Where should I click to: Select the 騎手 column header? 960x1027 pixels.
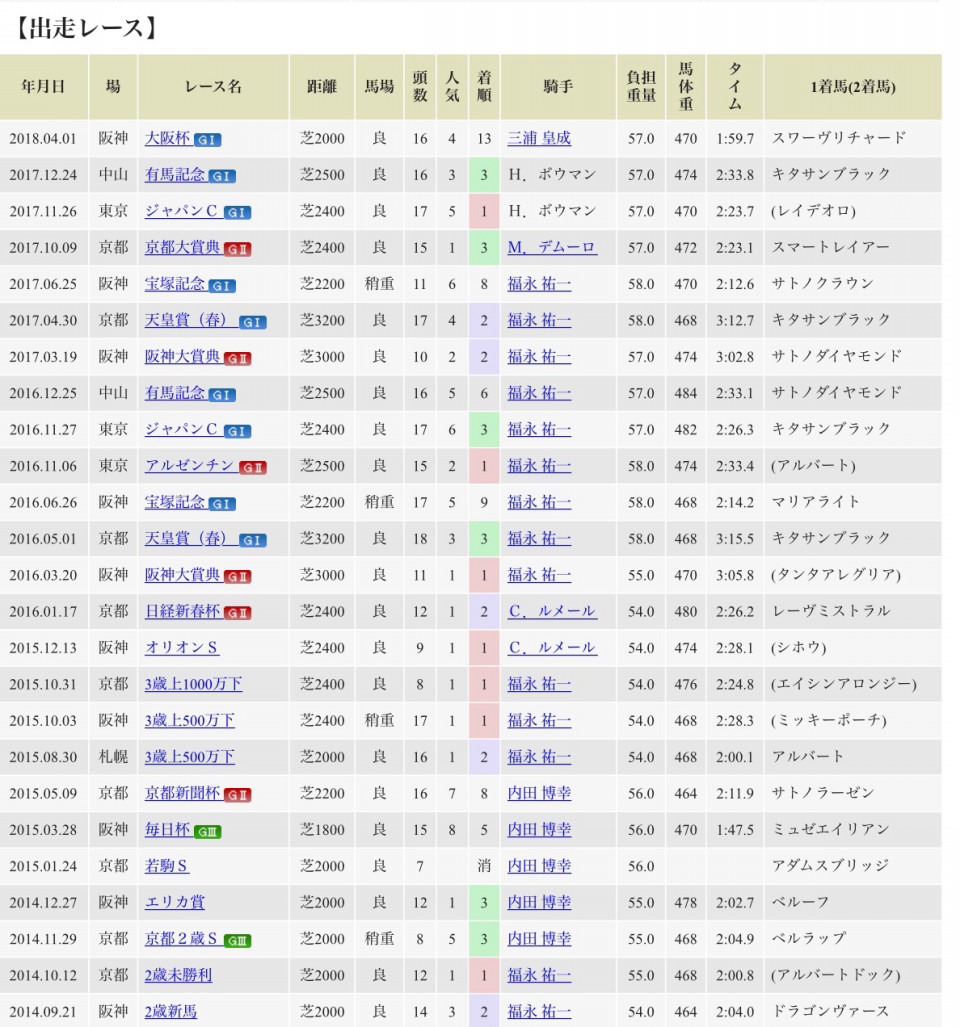(558, 86)
